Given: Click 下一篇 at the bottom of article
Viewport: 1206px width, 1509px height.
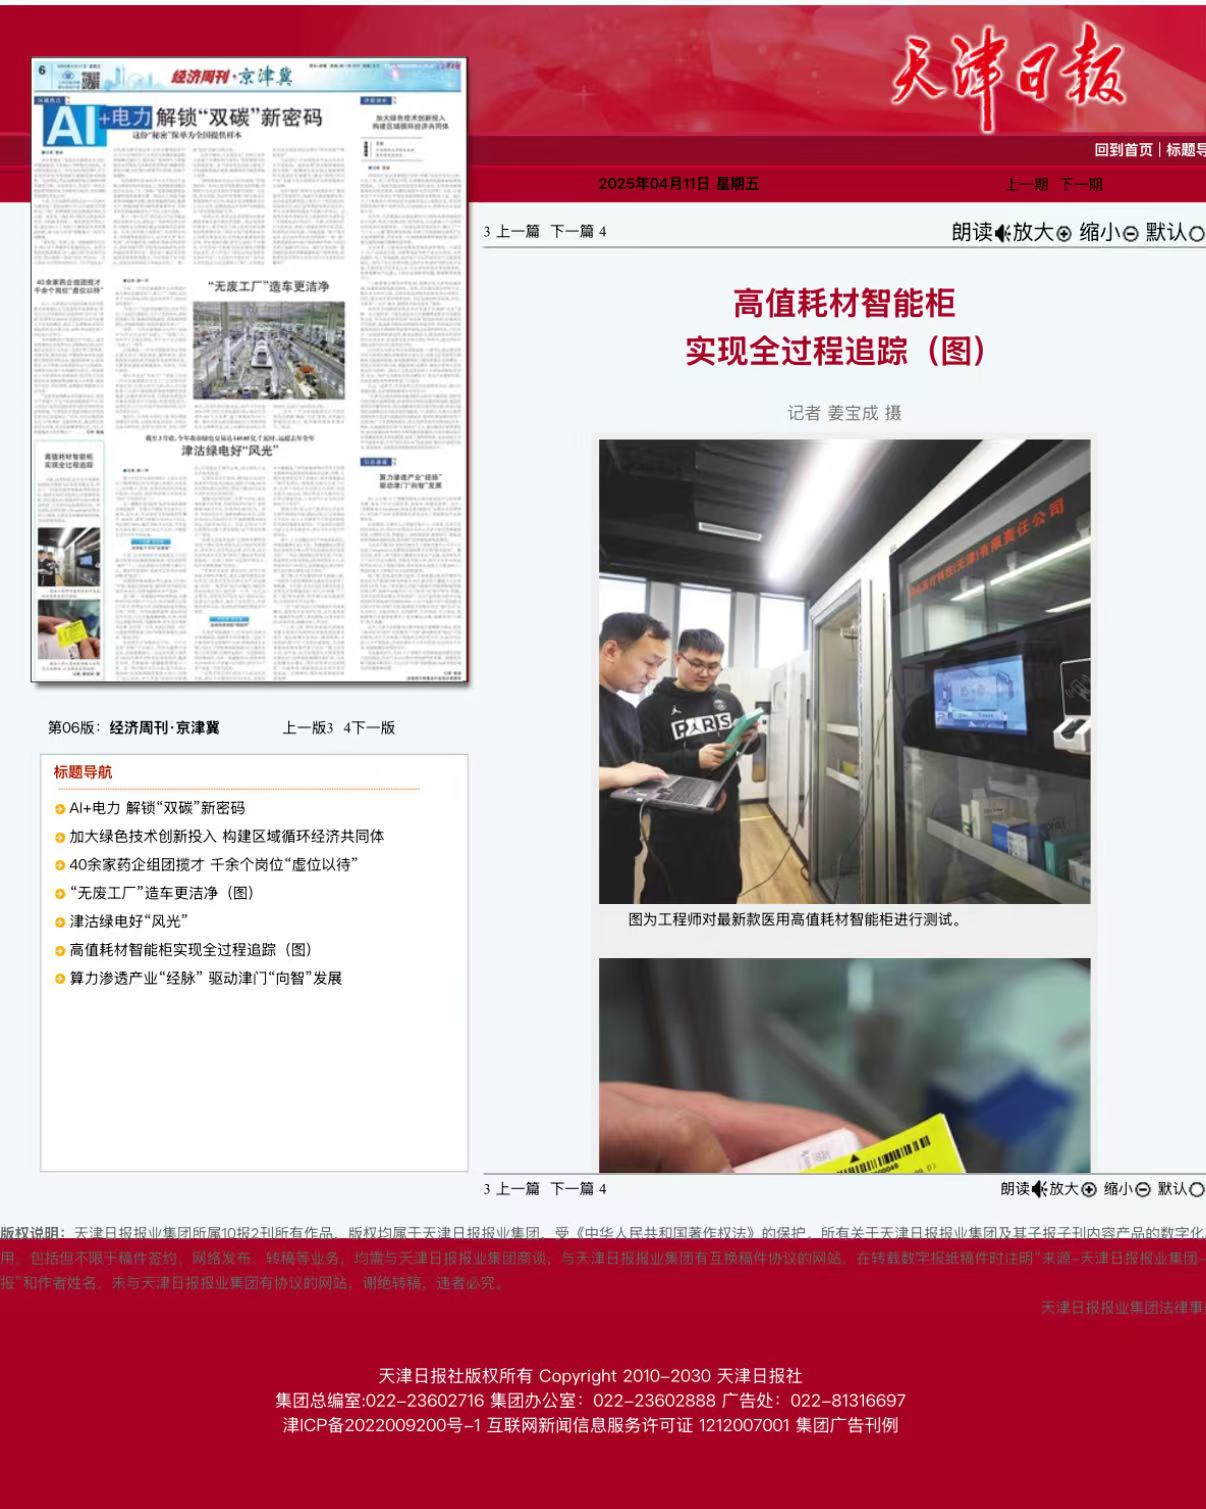Looking at the screenshot, I should pos(572,1189).
